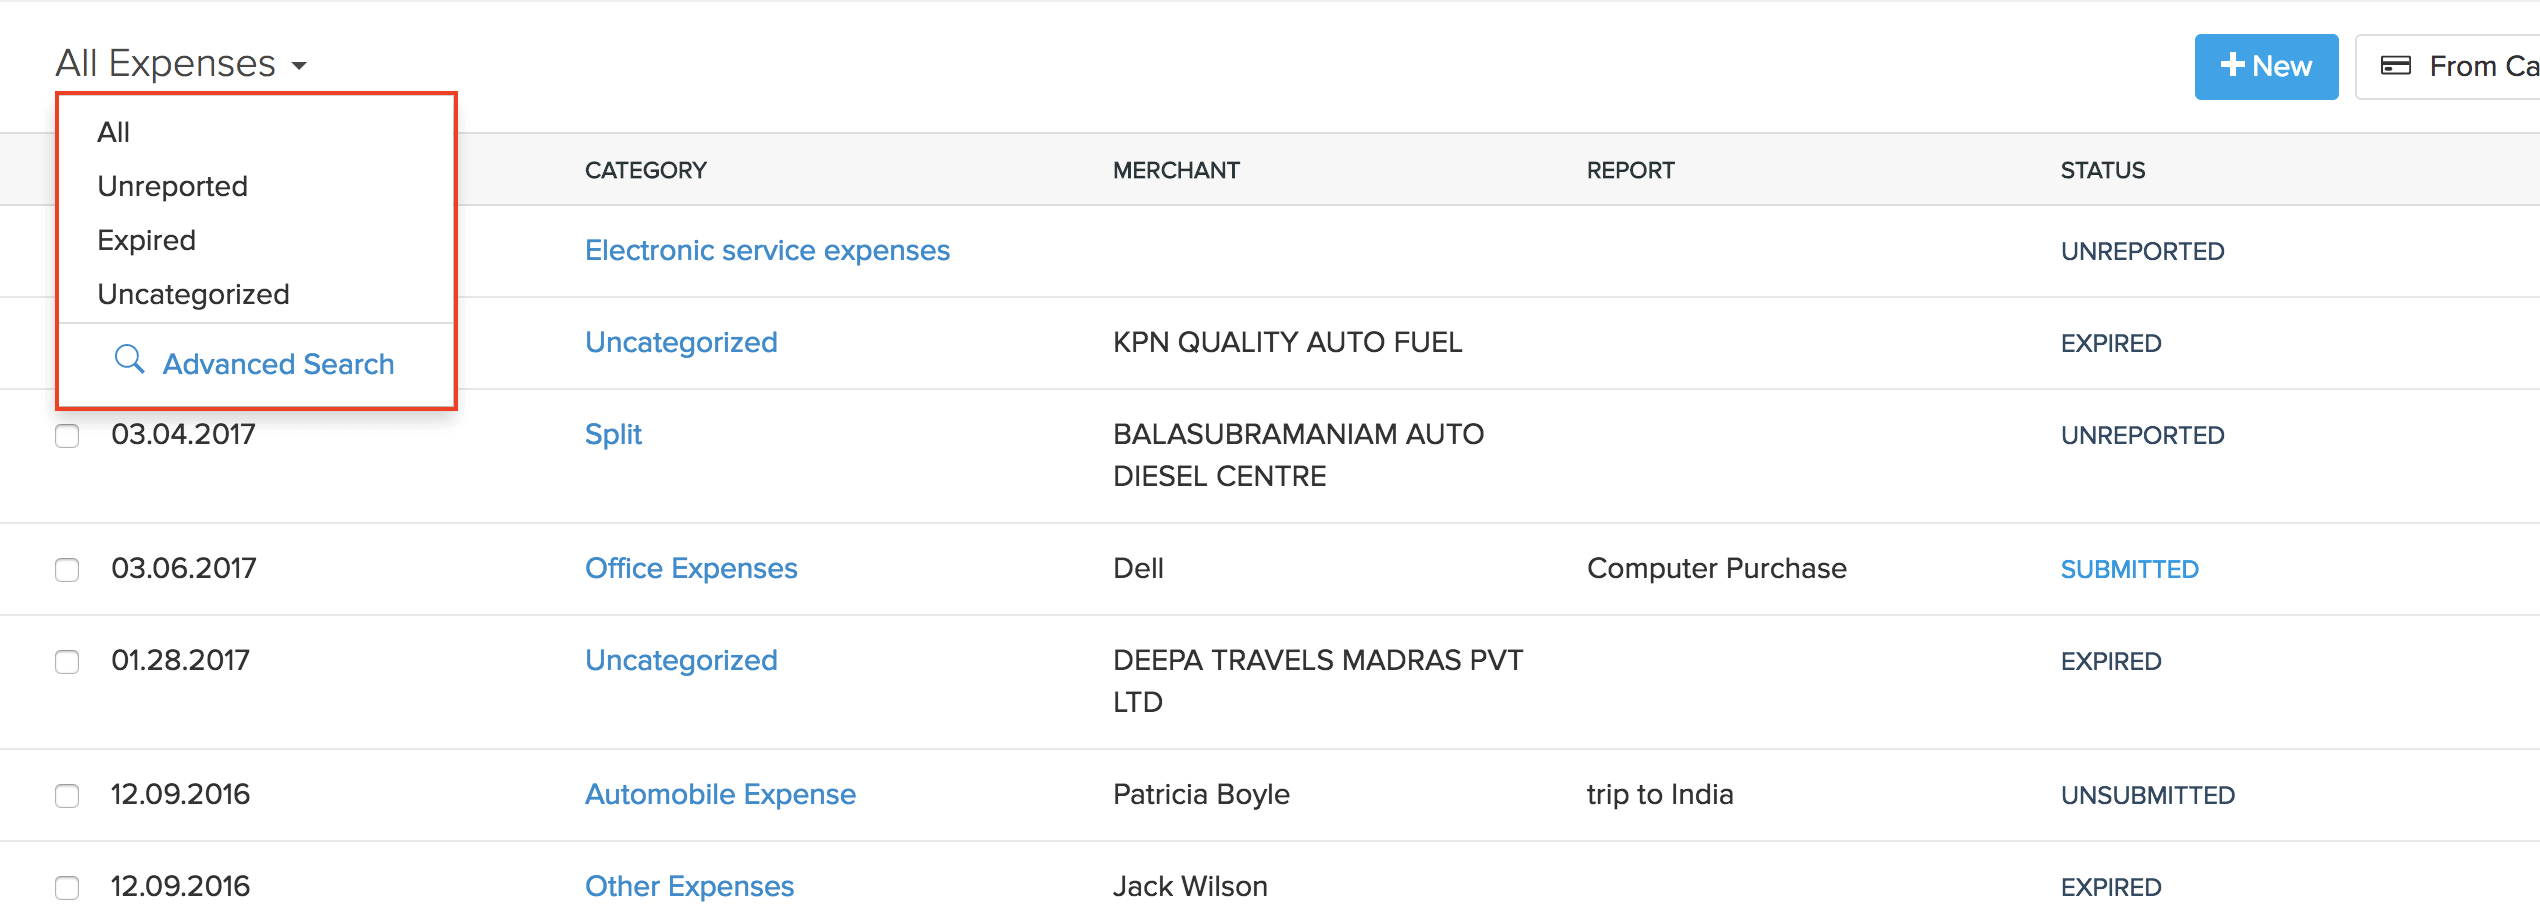Click the SUBMITTED status link
Viewport: 2540px width, 920px height.
2129,569
